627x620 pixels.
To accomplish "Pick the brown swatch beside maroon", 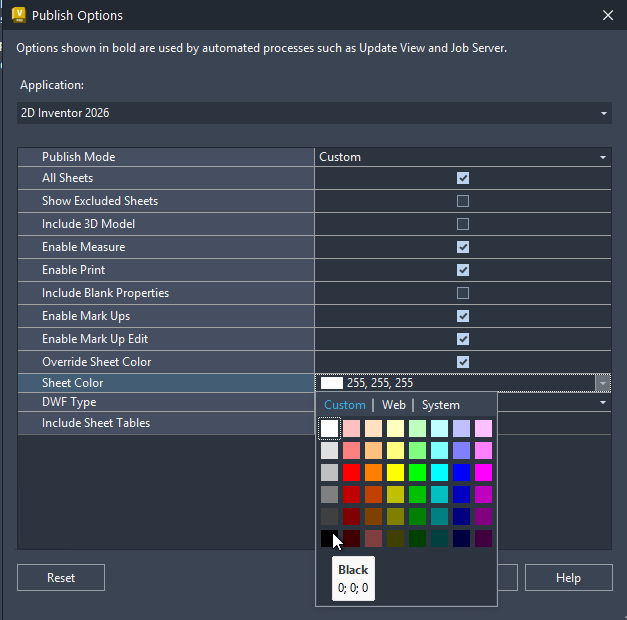I will click(373, 516).
